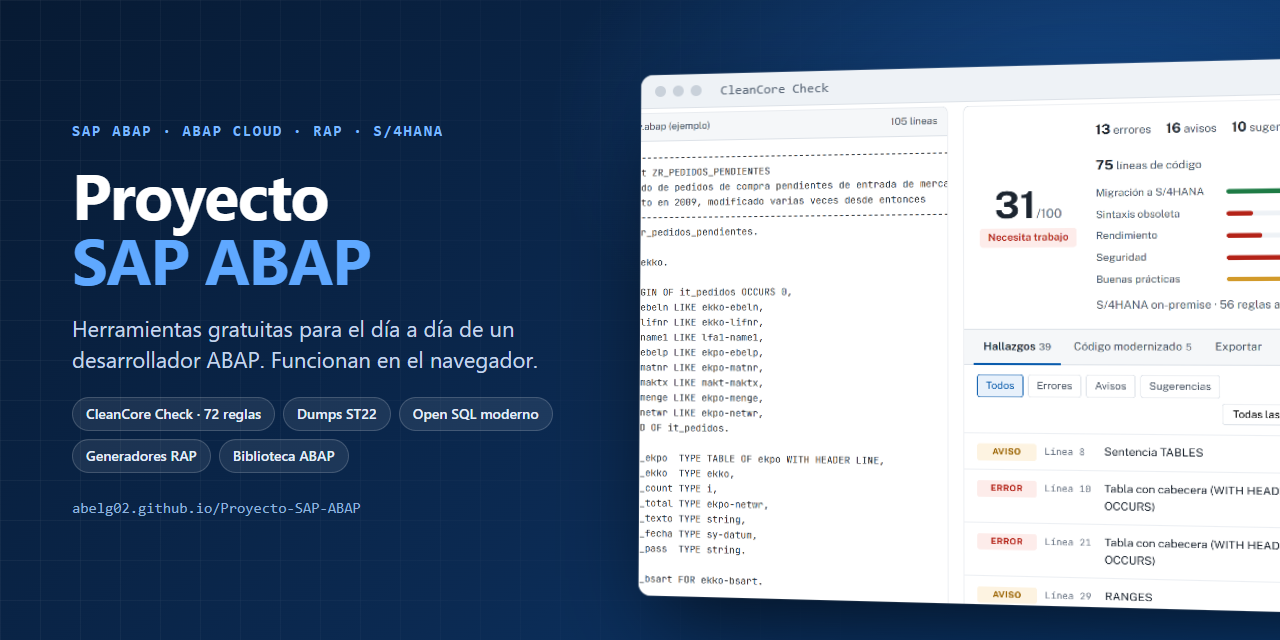Click code line FOR ekko-bsart
The image size is (1280, 640).
(701, 580)
